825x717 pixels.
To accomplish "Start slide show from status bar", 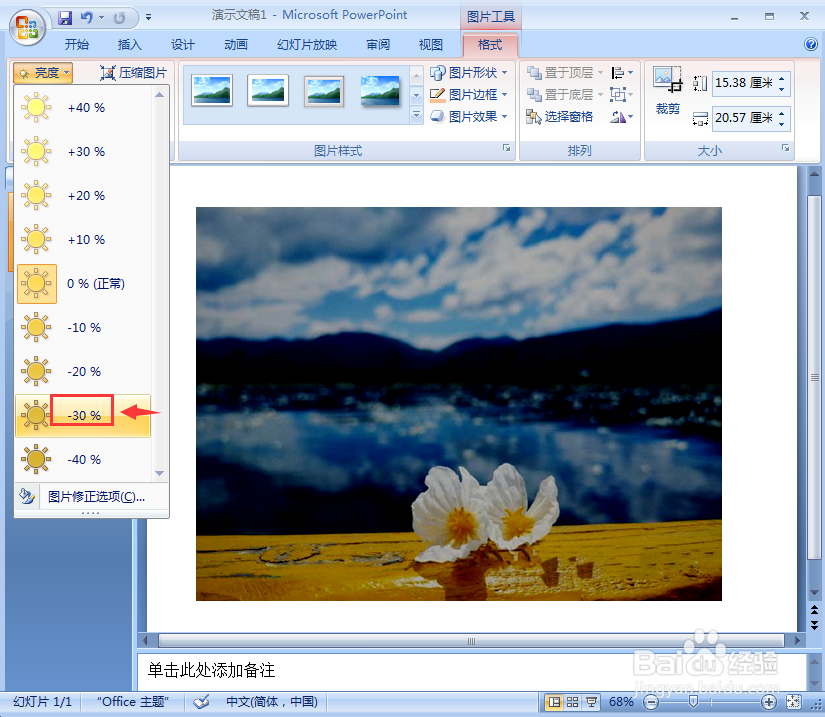I will (x=591, y=702).
